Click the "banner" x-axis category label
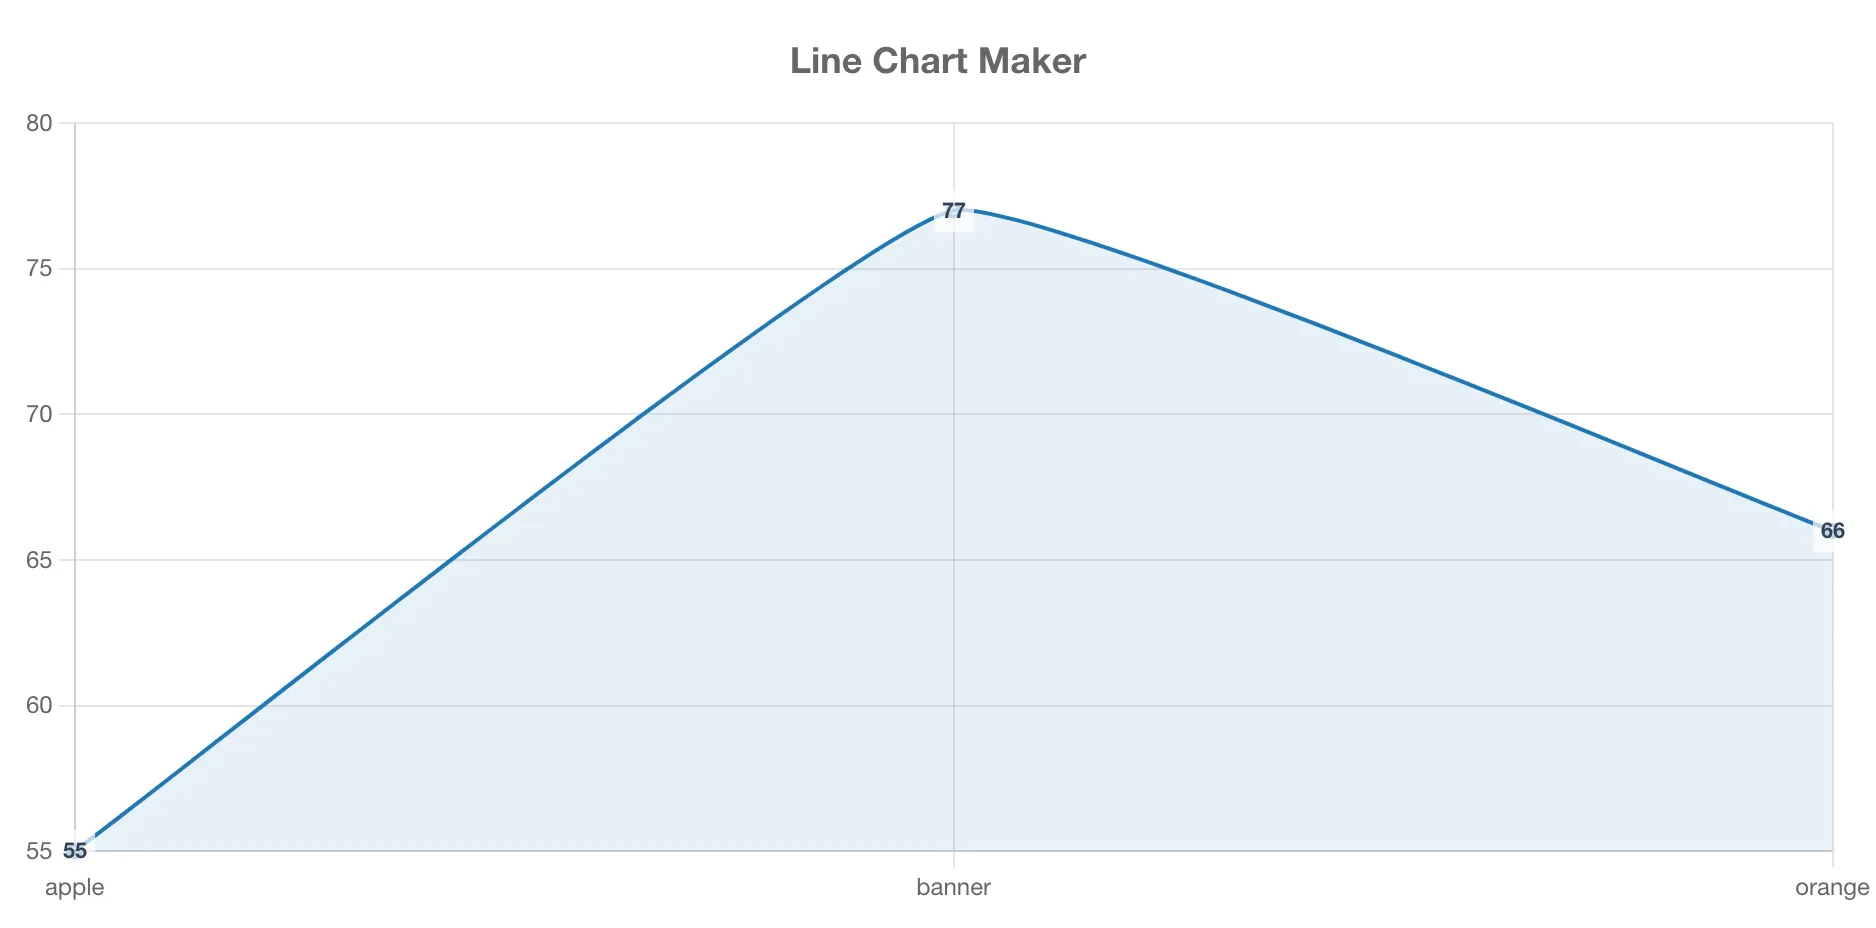 953,888
